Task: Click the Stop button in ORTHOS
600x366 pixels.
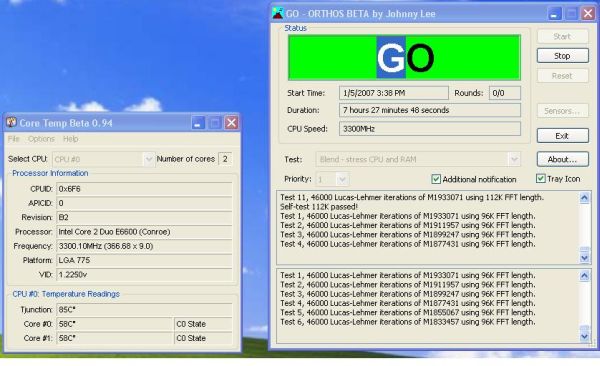Action: [x=562, y=56]
